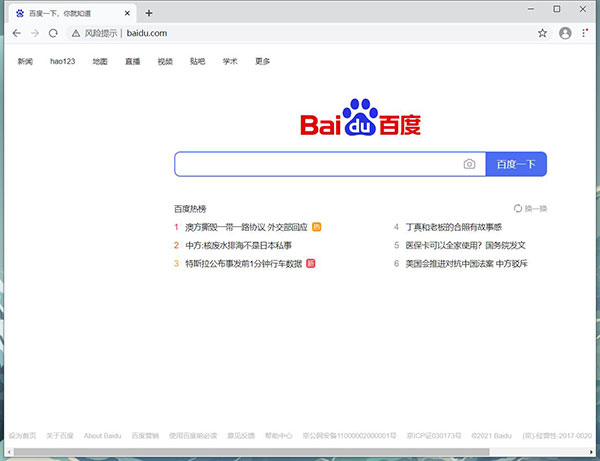This screenshot has height=461, width=600.
Task: Open the Chrome three-dot menu
Action: point(584,33)
